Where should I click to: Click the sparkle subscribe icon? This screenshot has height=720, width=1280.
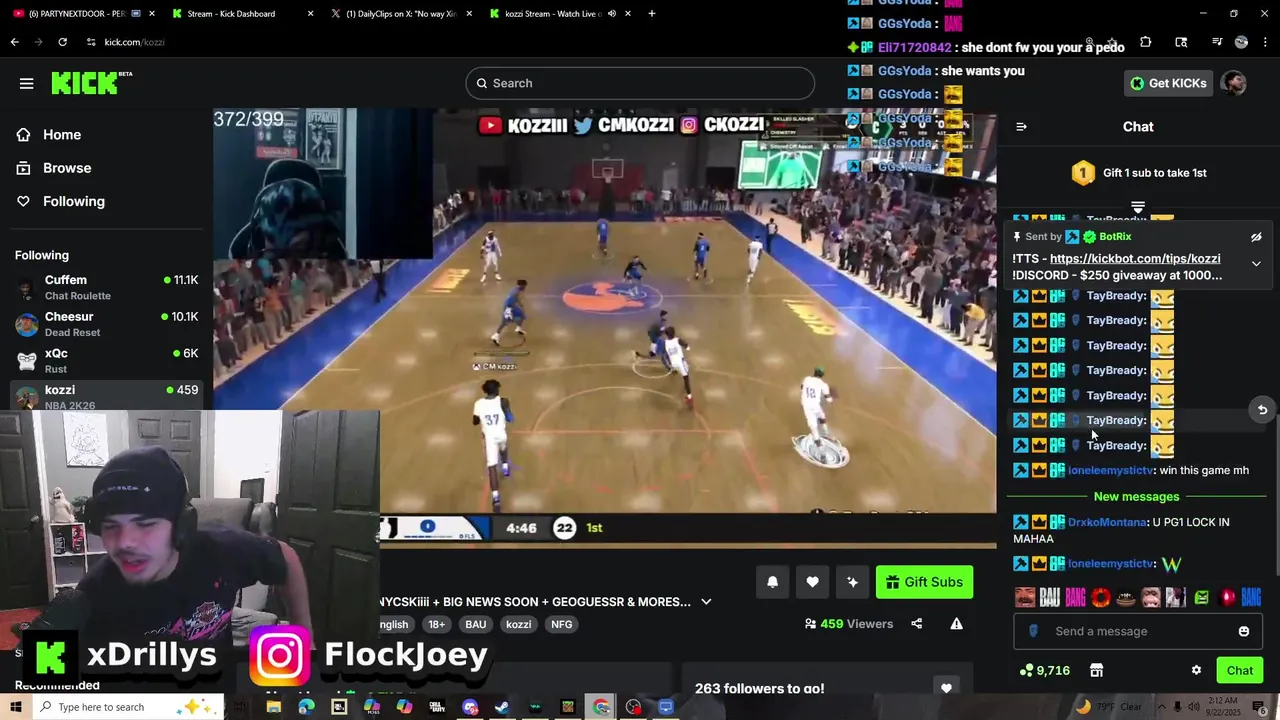(852, 582)
